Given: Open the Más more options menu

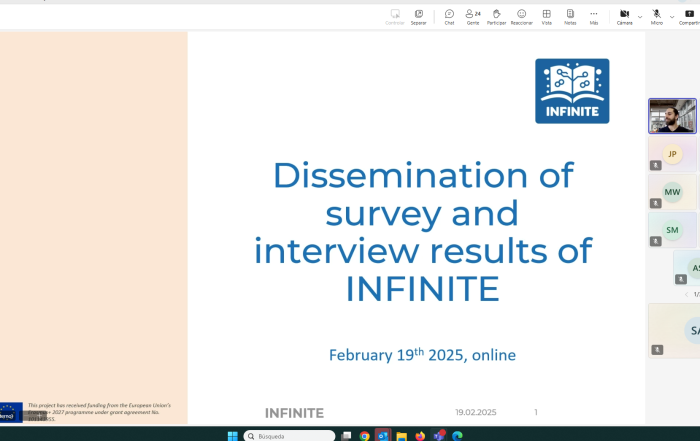Looking at the screenshot, I should pyautogui.click(x=593, y=16).
